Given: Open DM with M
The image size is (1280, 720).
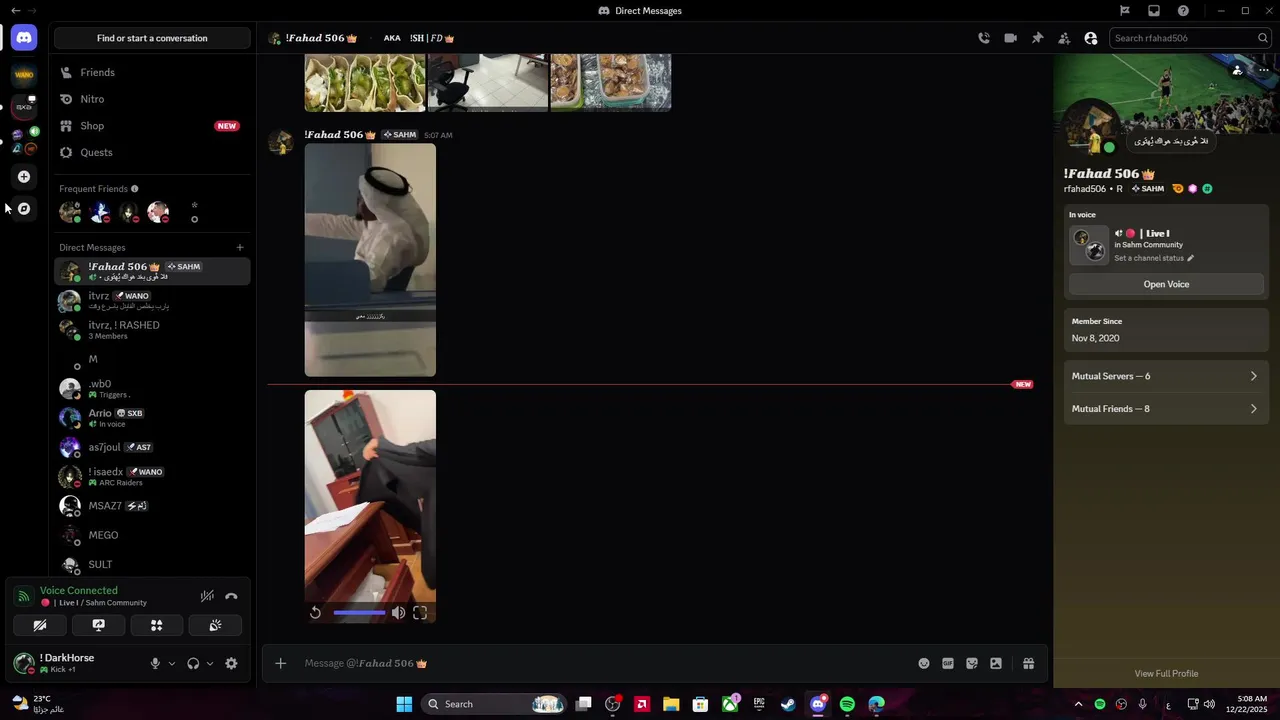Looking at the screenshot, I should coord(152,359).
